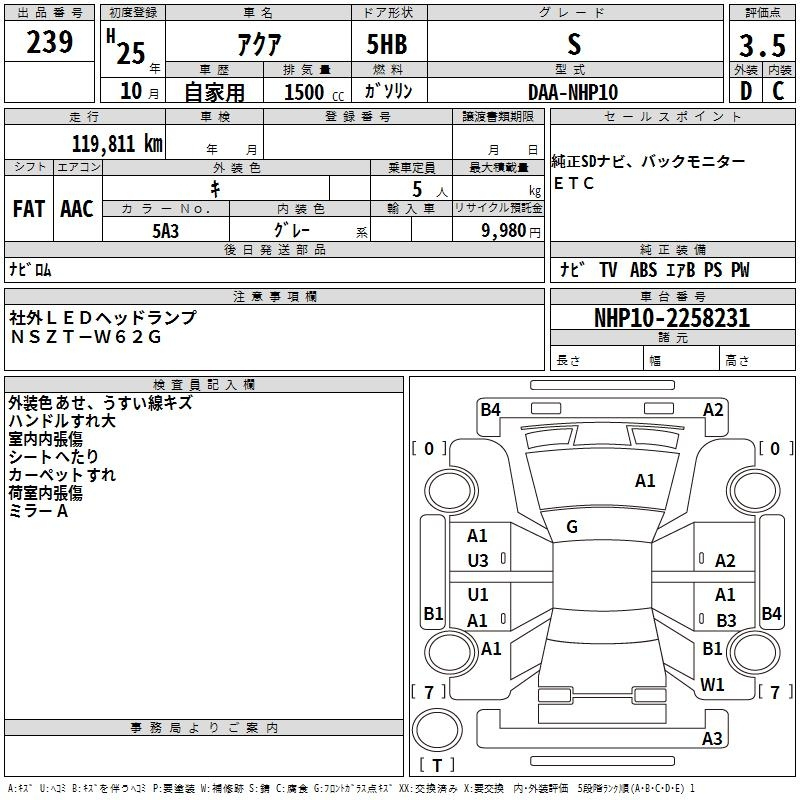Click the リサイクル預託金 header
800x800 pixels.
498,208
